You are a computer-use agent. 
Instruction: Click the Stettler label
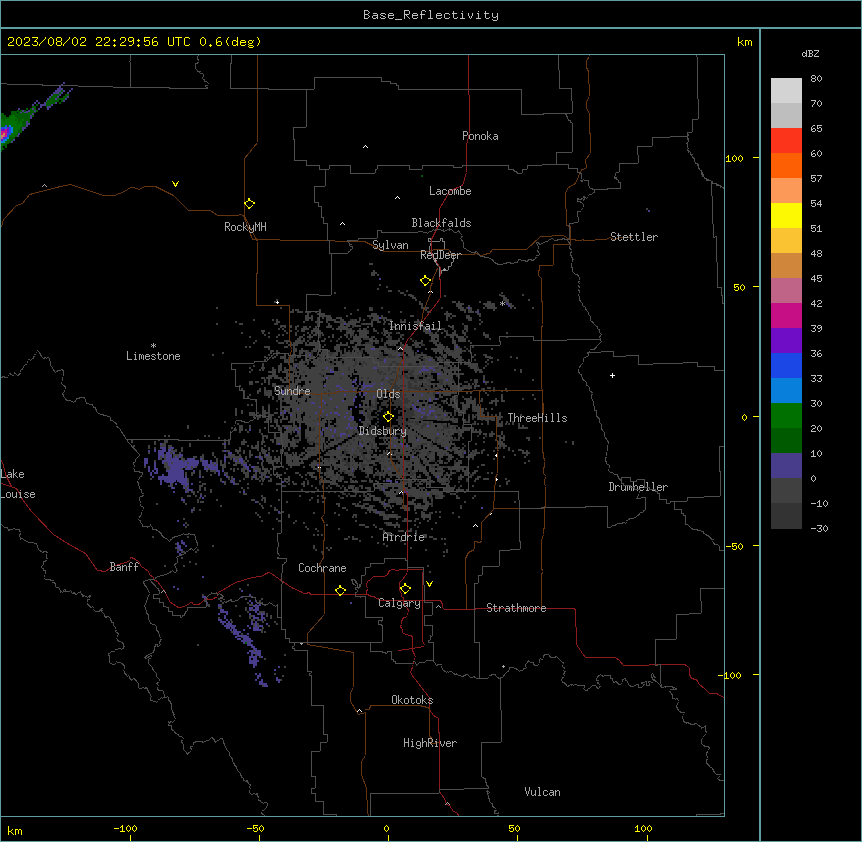tap(634, 237)
